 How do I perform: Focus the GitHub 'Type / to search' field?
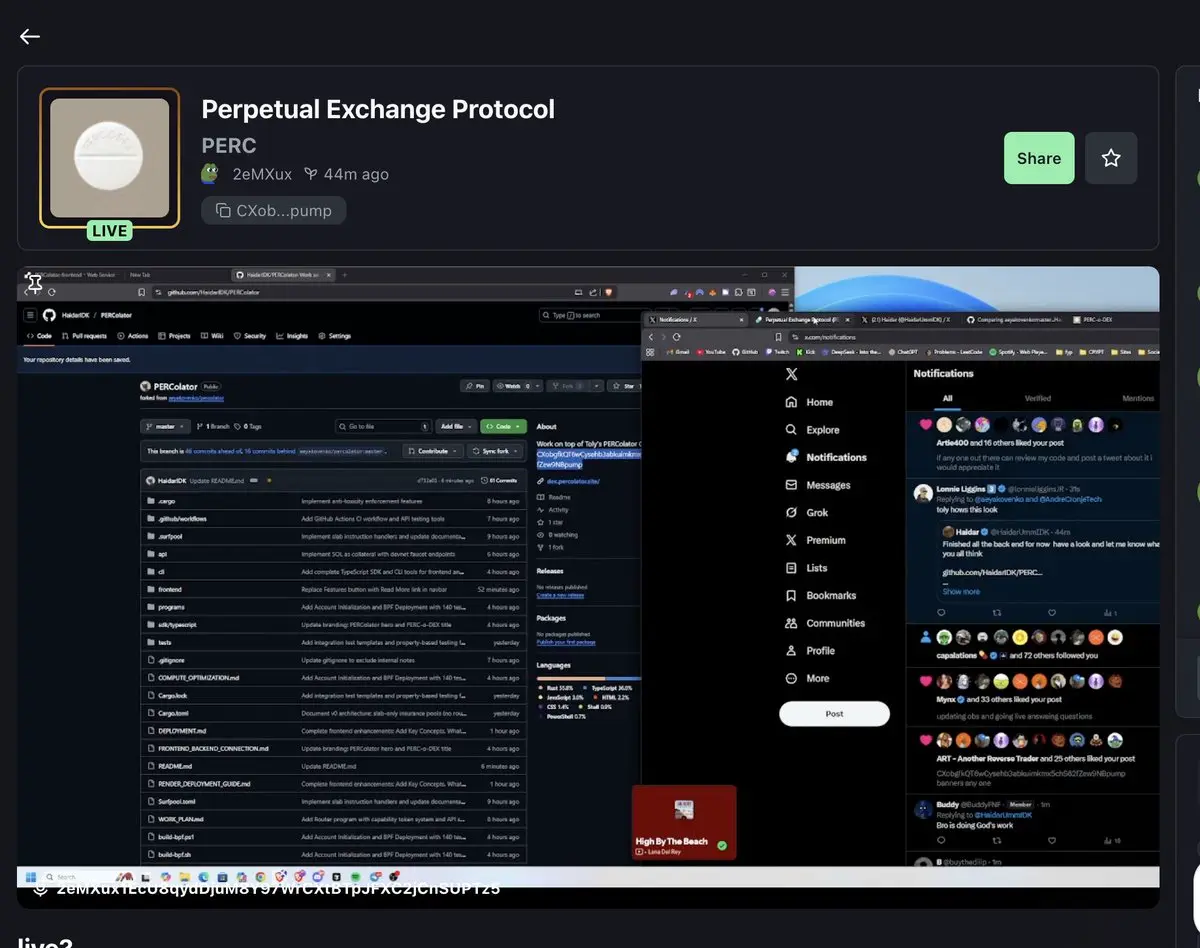[x=588, y=315]
